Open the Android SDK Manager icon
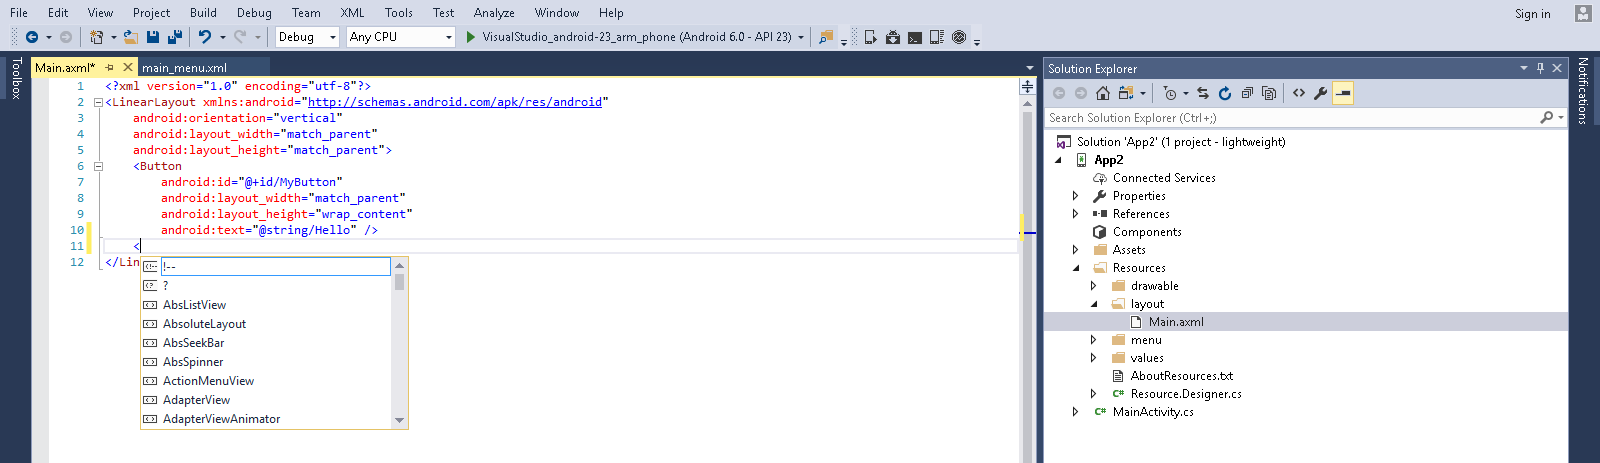This screenshot has width=1600, height=463. pyautogui.click(x=893, y=37)
